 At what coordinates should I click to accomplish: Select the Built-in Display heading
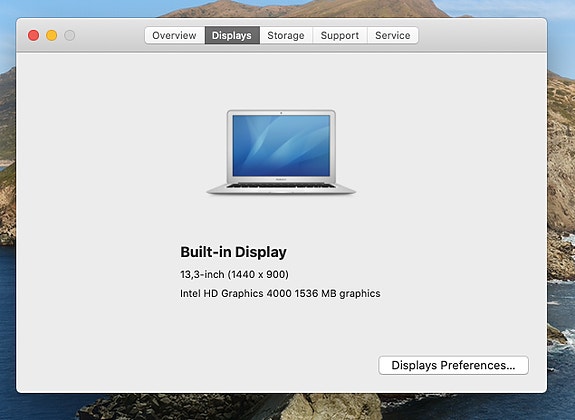pos(233,252)
